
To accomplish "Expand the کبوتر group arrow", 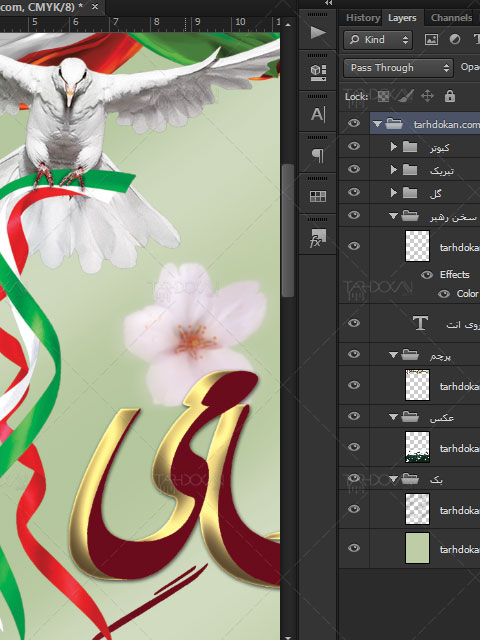I will click(x=393, y=146).
